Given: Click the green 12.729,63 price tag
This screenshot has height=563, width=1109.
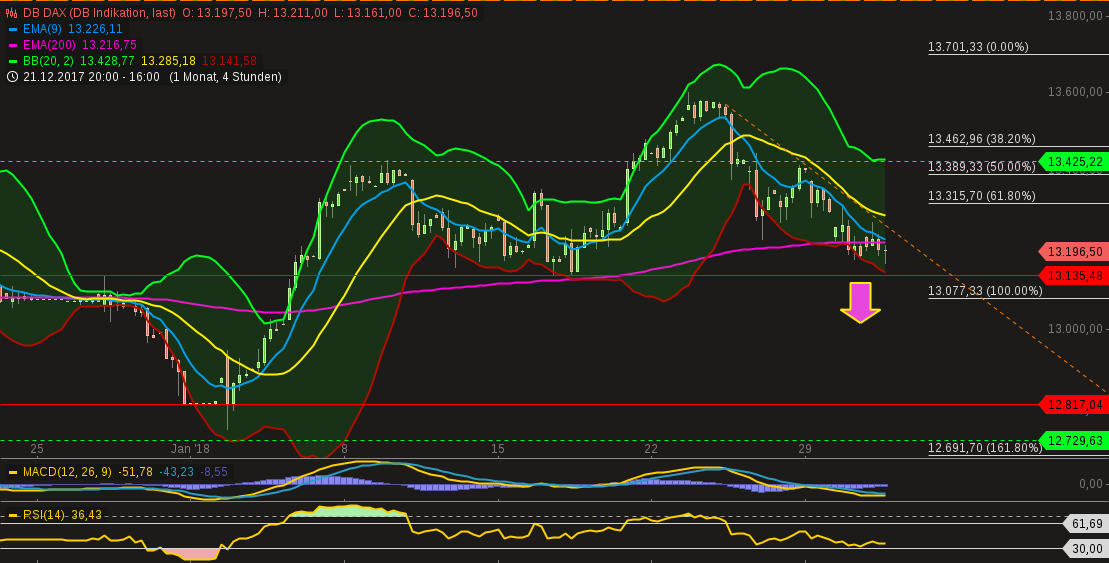Looking at the screenshot, I should [1072, 441].
